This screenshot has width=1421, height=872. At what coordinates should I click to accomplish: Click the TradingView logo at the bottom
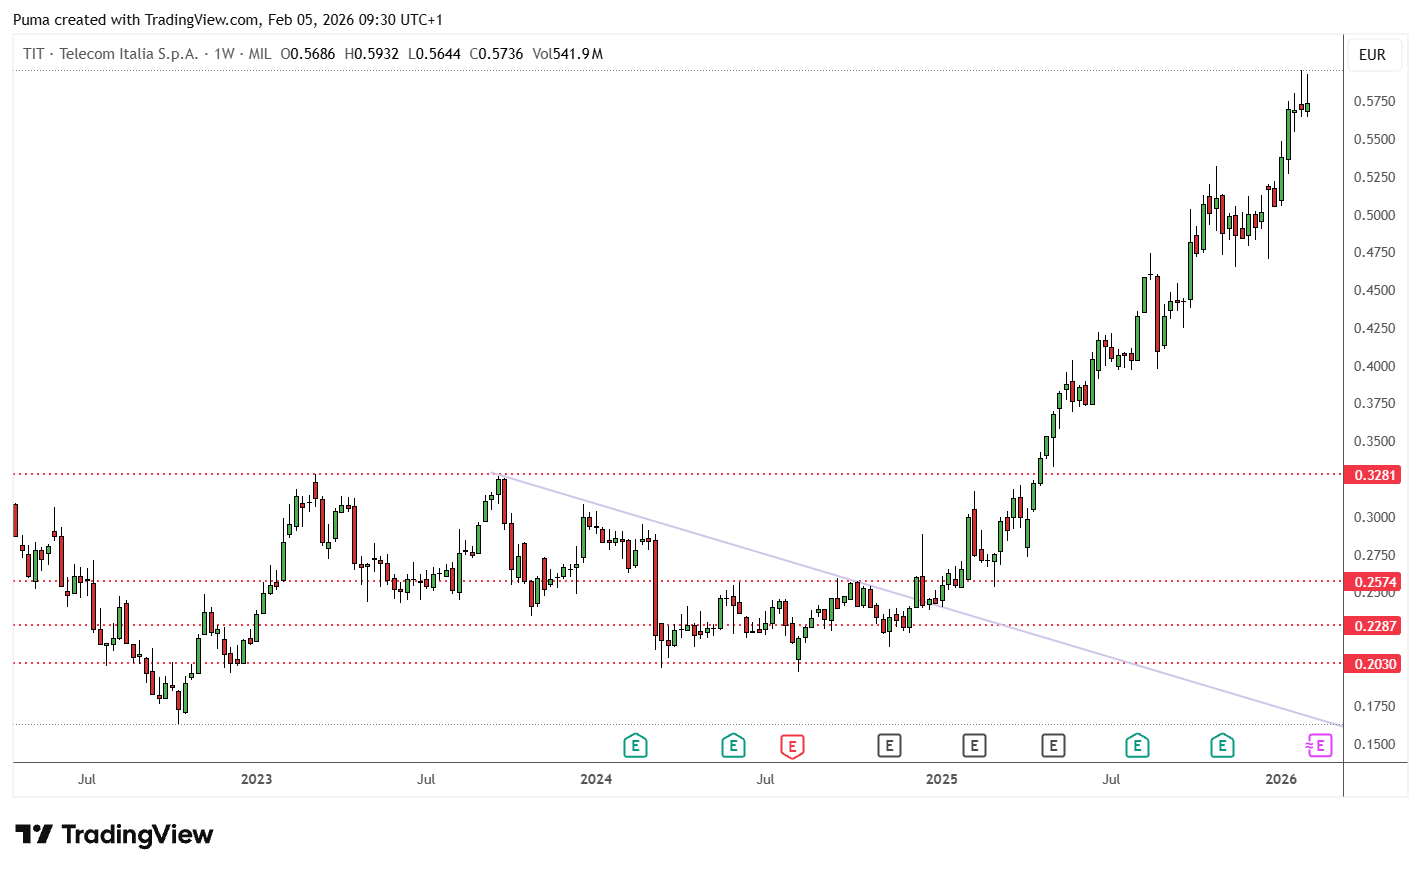tap(114, 834)
